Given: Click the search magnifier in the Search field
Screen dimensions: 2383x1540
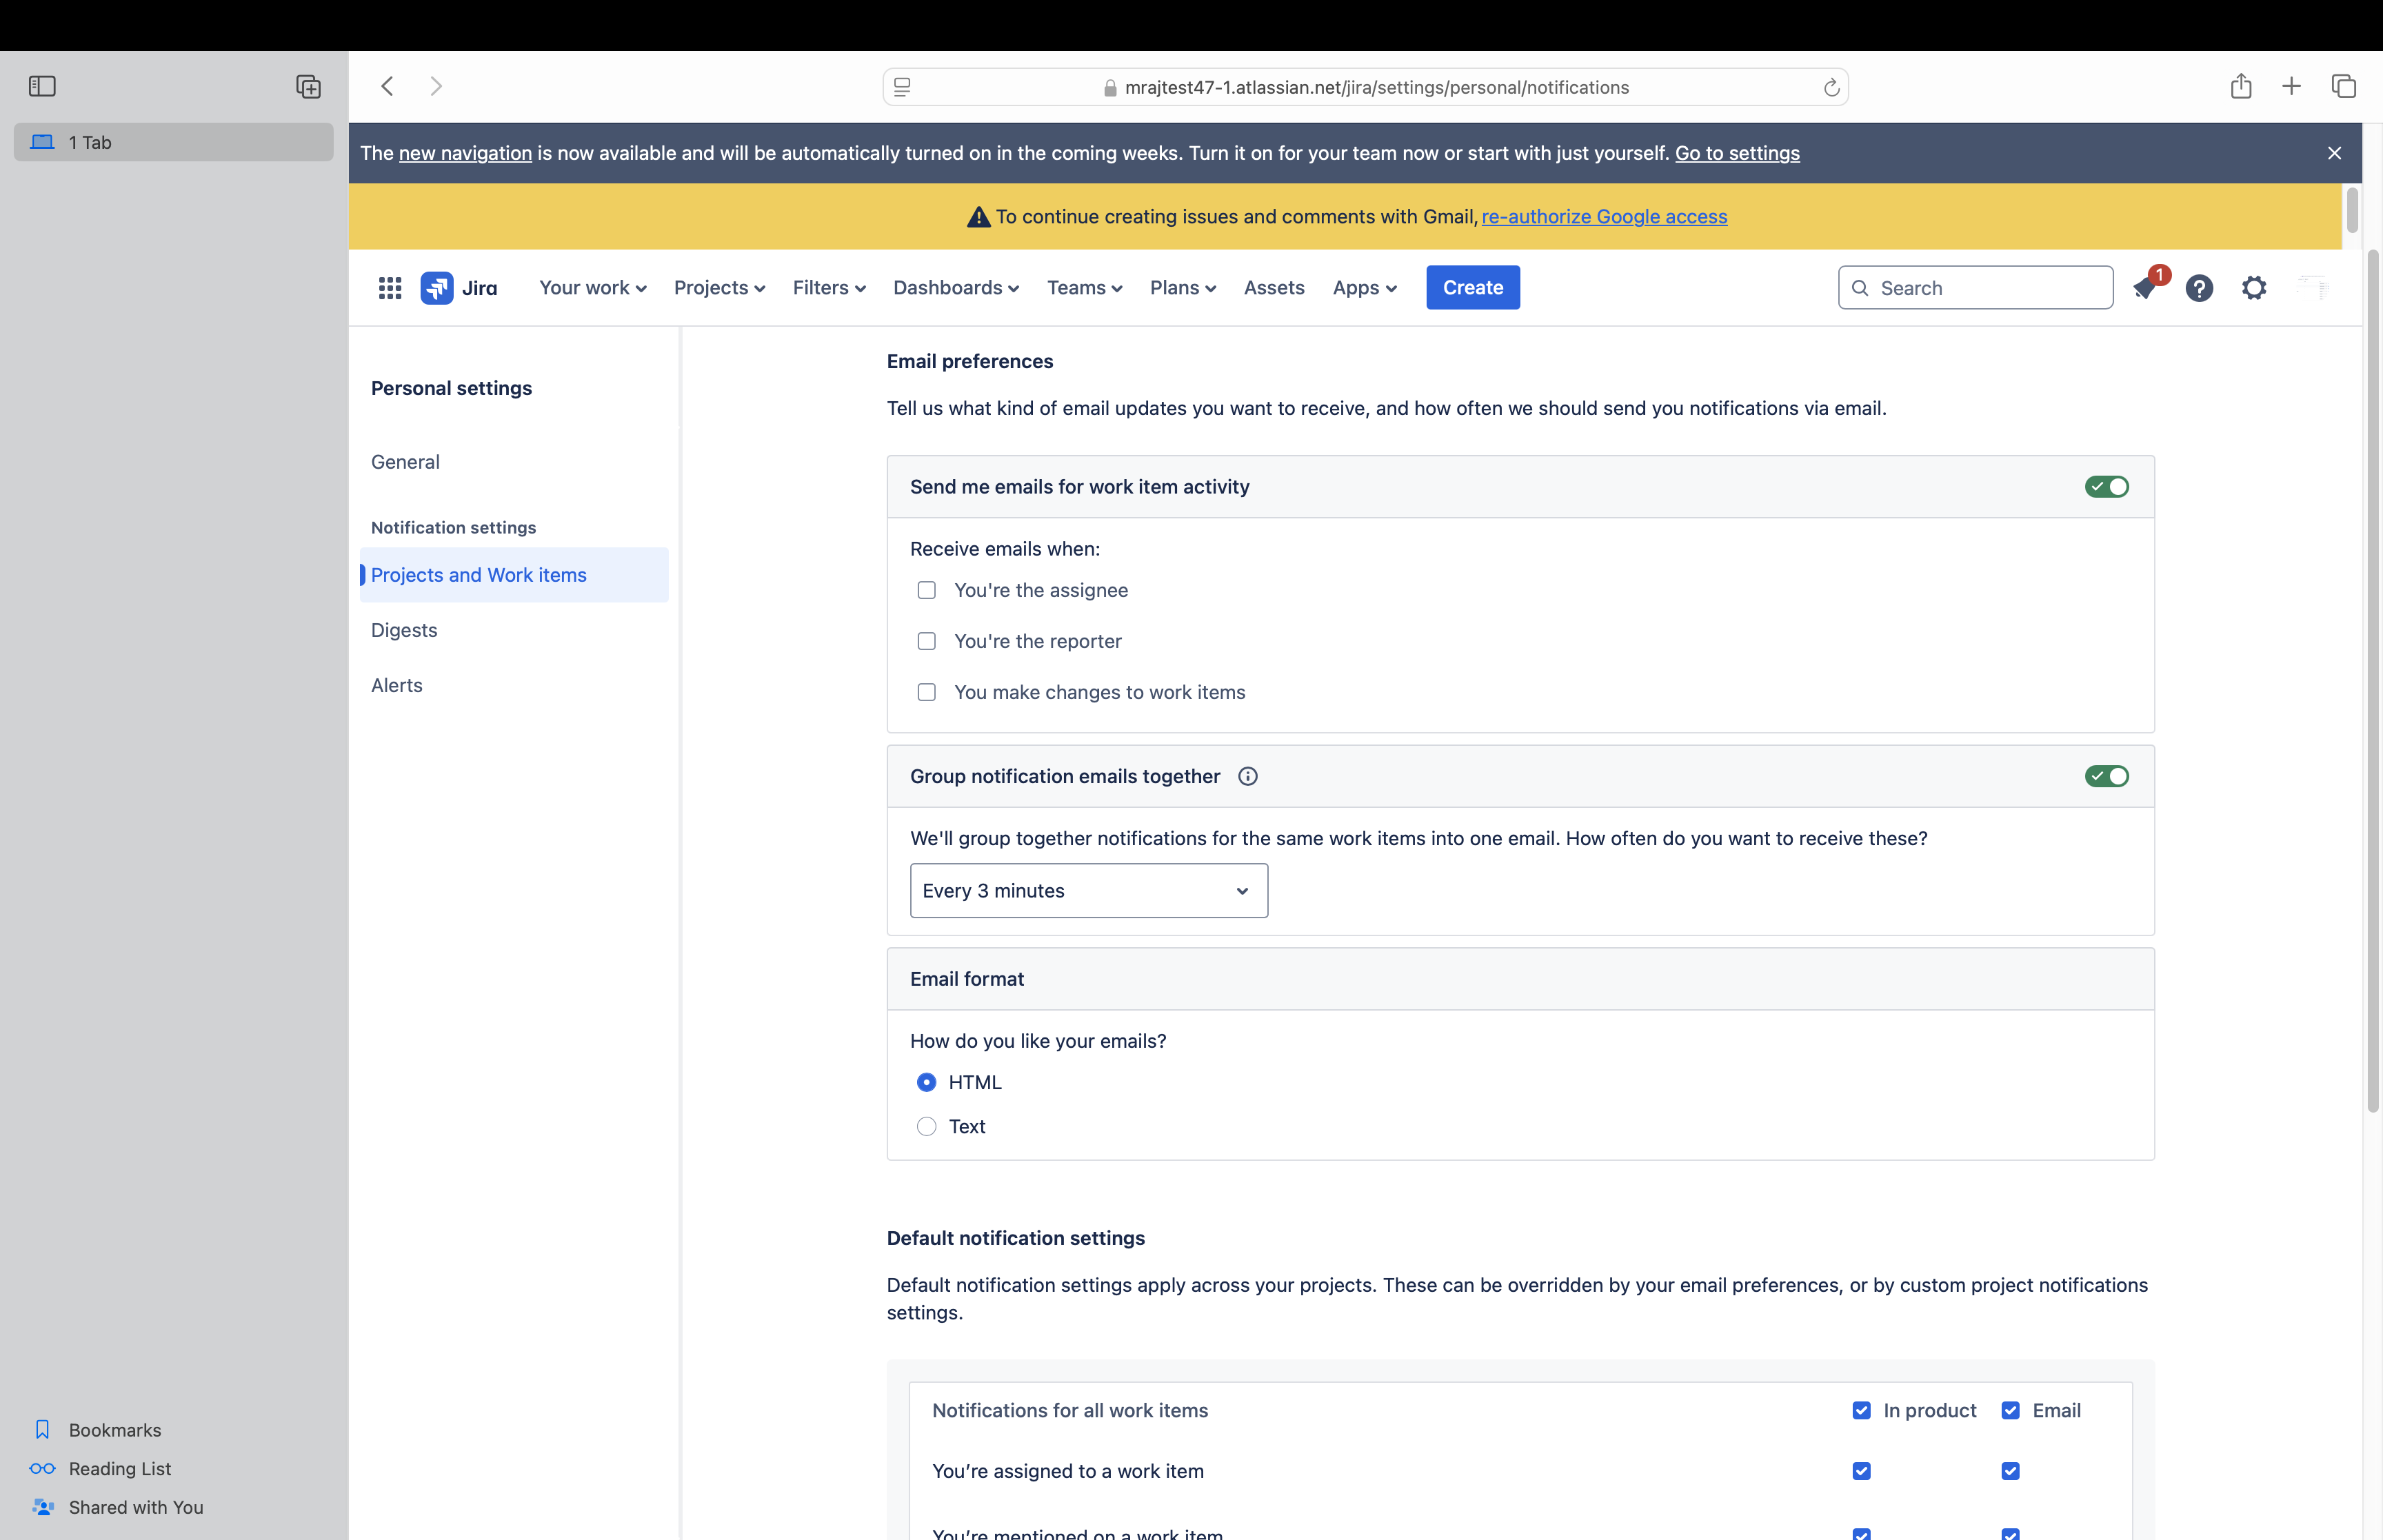Looking at the screenshot, I should coord(1861,288).
